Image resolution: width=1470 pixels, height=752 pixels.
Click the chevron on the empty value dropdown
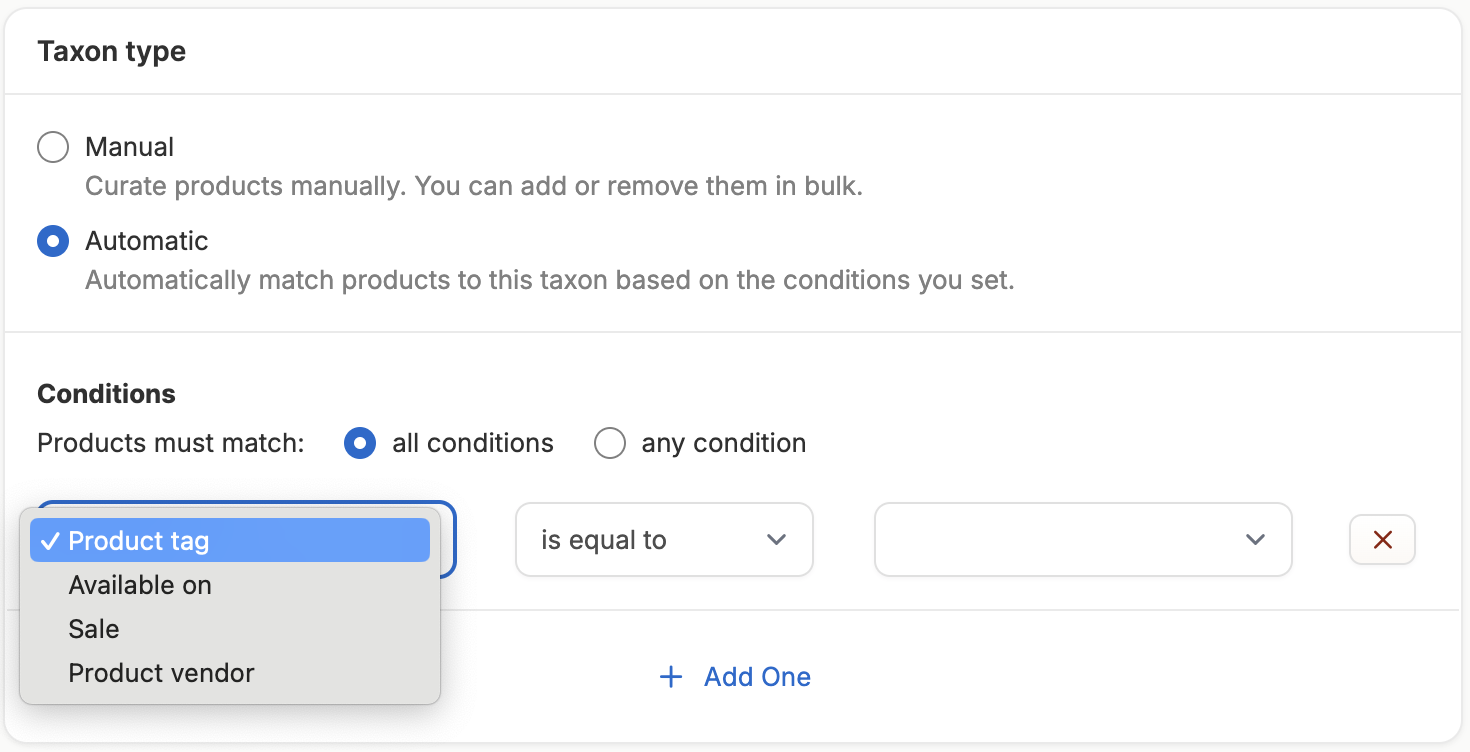click(x=1255, y=540)
